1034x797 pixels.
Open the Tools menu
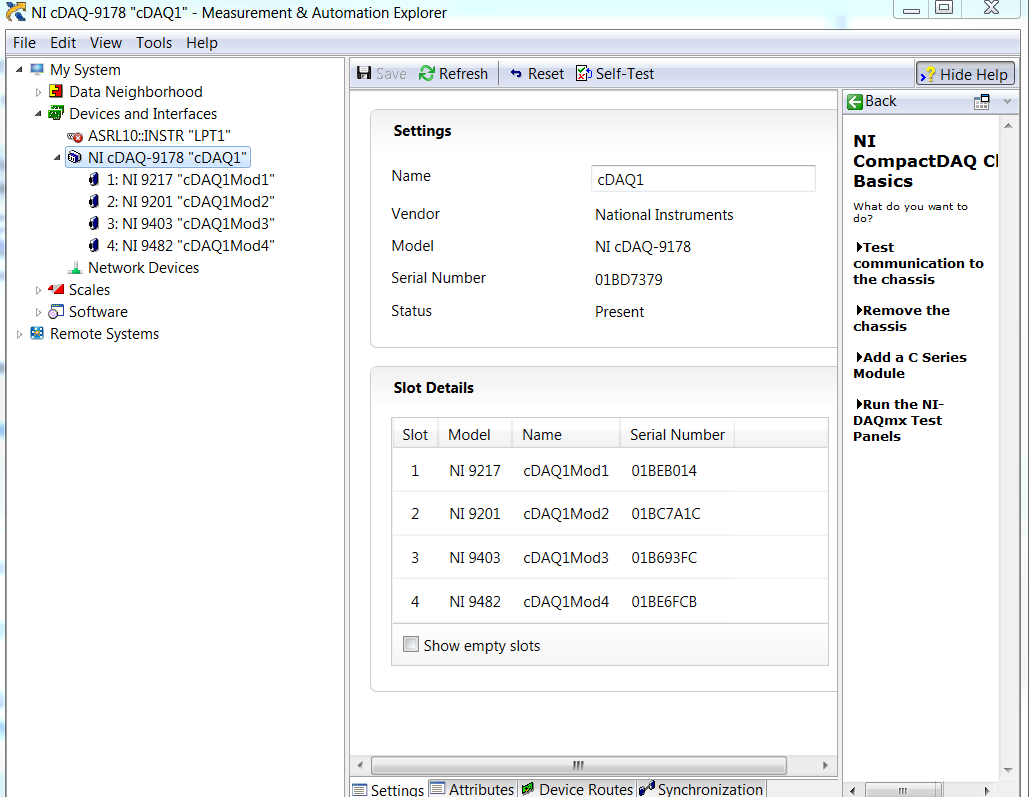pos(154,43)
